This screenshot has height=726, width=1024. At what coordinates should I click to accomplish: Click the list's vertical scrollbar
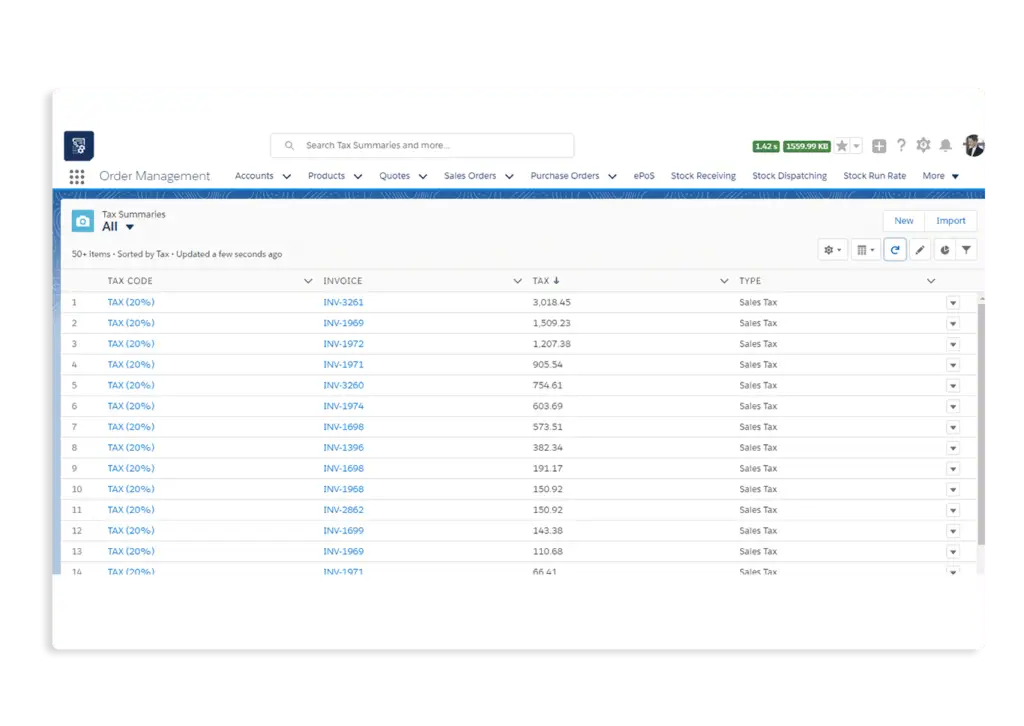[981, 423]
